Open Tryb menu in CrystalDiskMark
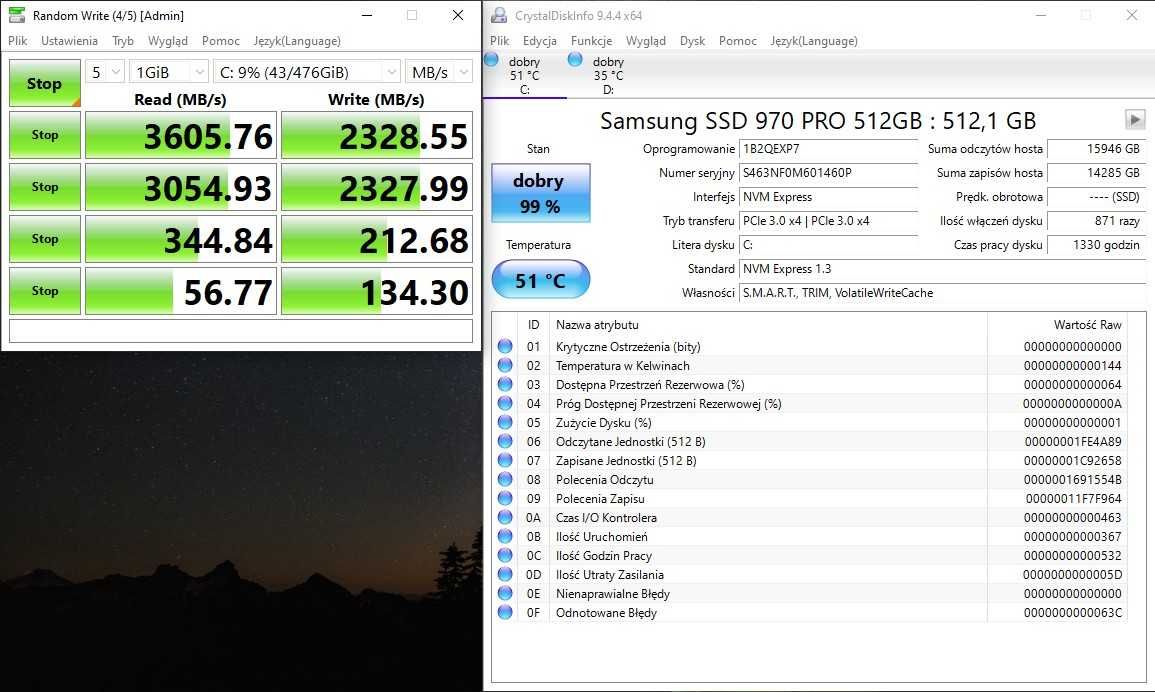1155x692 pixels. coord(123,41)
